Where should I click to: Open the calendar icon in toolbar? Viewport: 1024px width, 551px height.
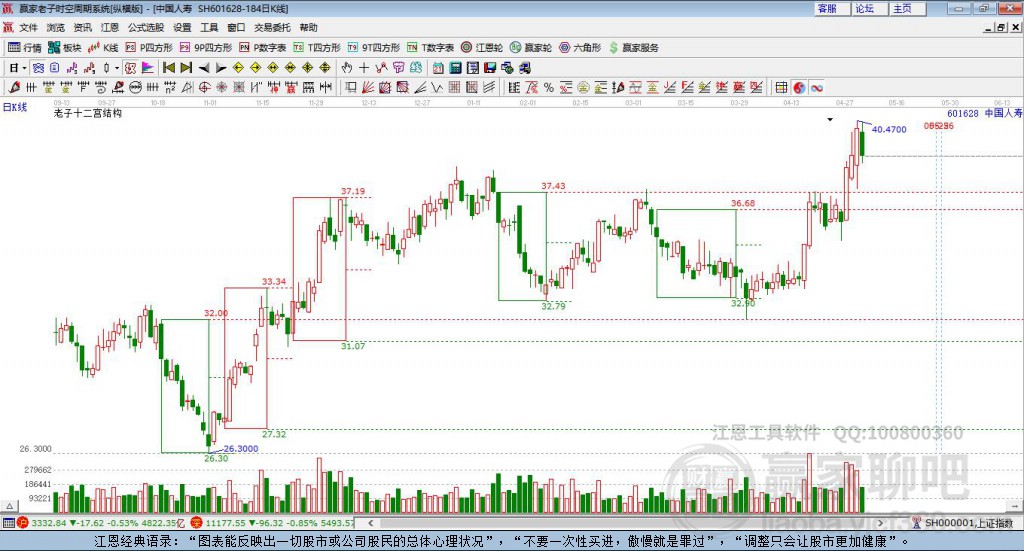coord(438,68)
